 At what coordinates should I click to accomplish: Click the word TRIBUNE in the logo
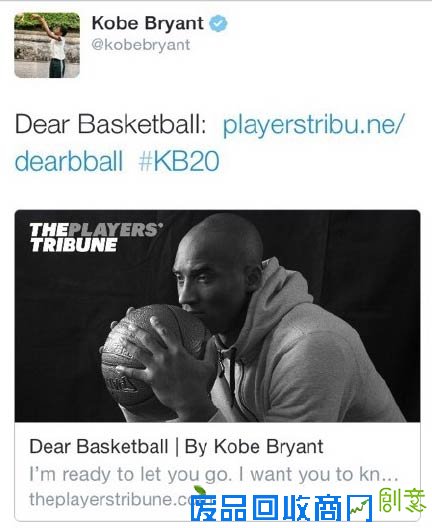(x=73, y=245)
